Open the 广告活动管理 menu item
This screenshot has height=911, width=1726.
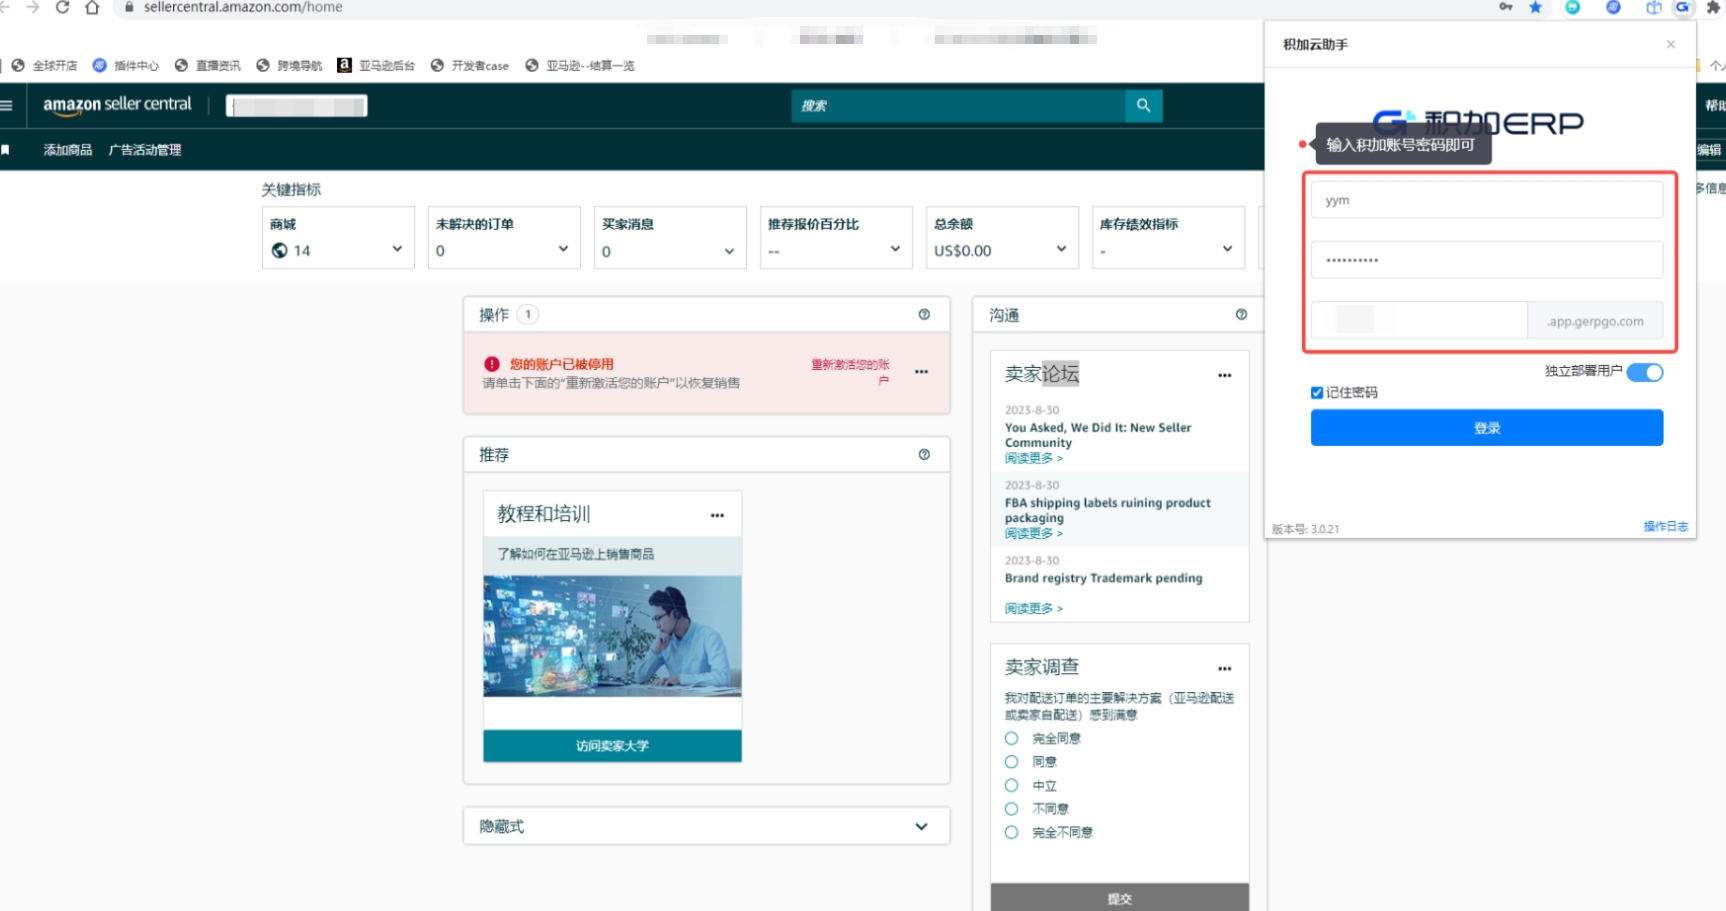[145, 150]
